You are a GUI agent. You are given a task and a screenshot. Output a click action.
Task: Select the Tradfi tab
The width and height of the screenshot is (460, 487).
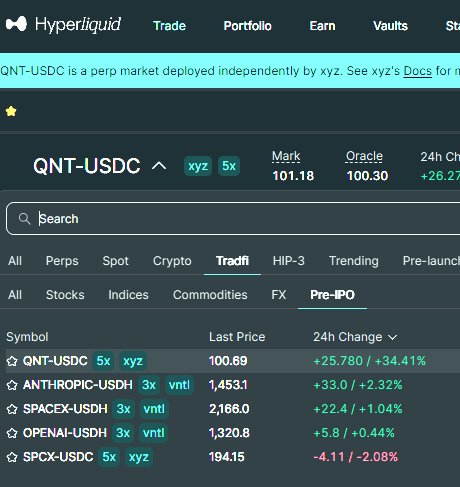tap(232, 261)
